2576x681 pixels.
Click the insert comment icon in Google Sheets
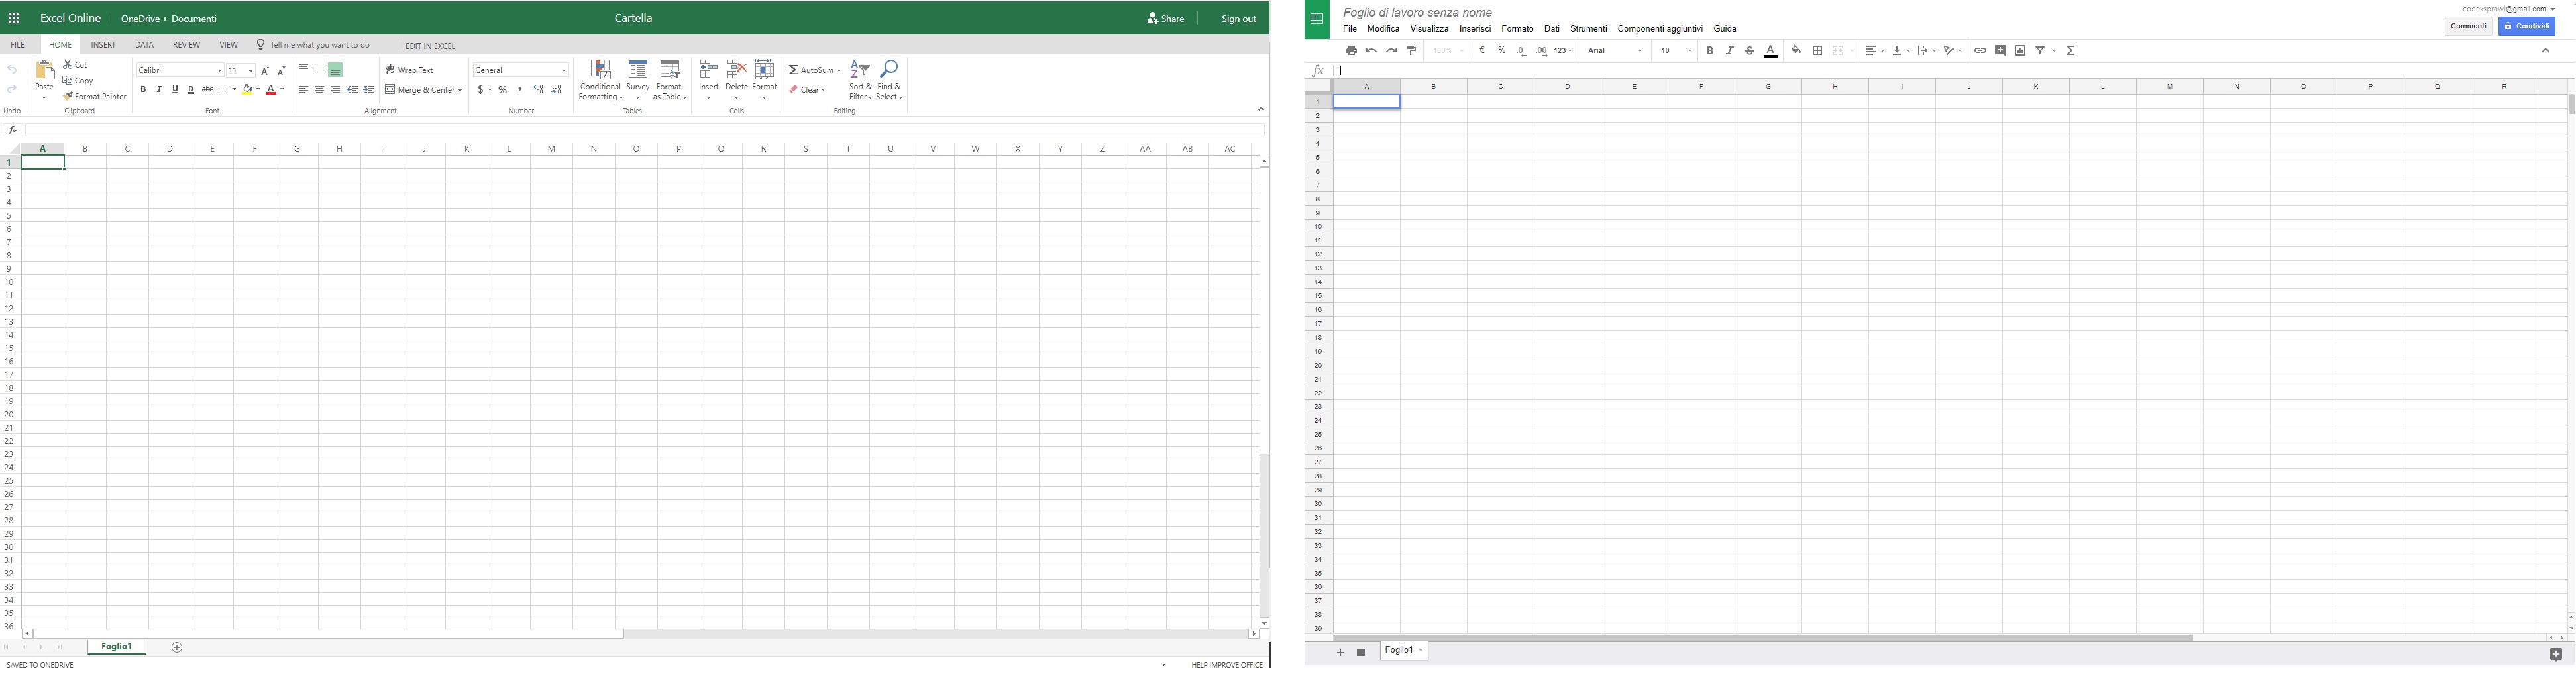click(x=2000, y=50)
